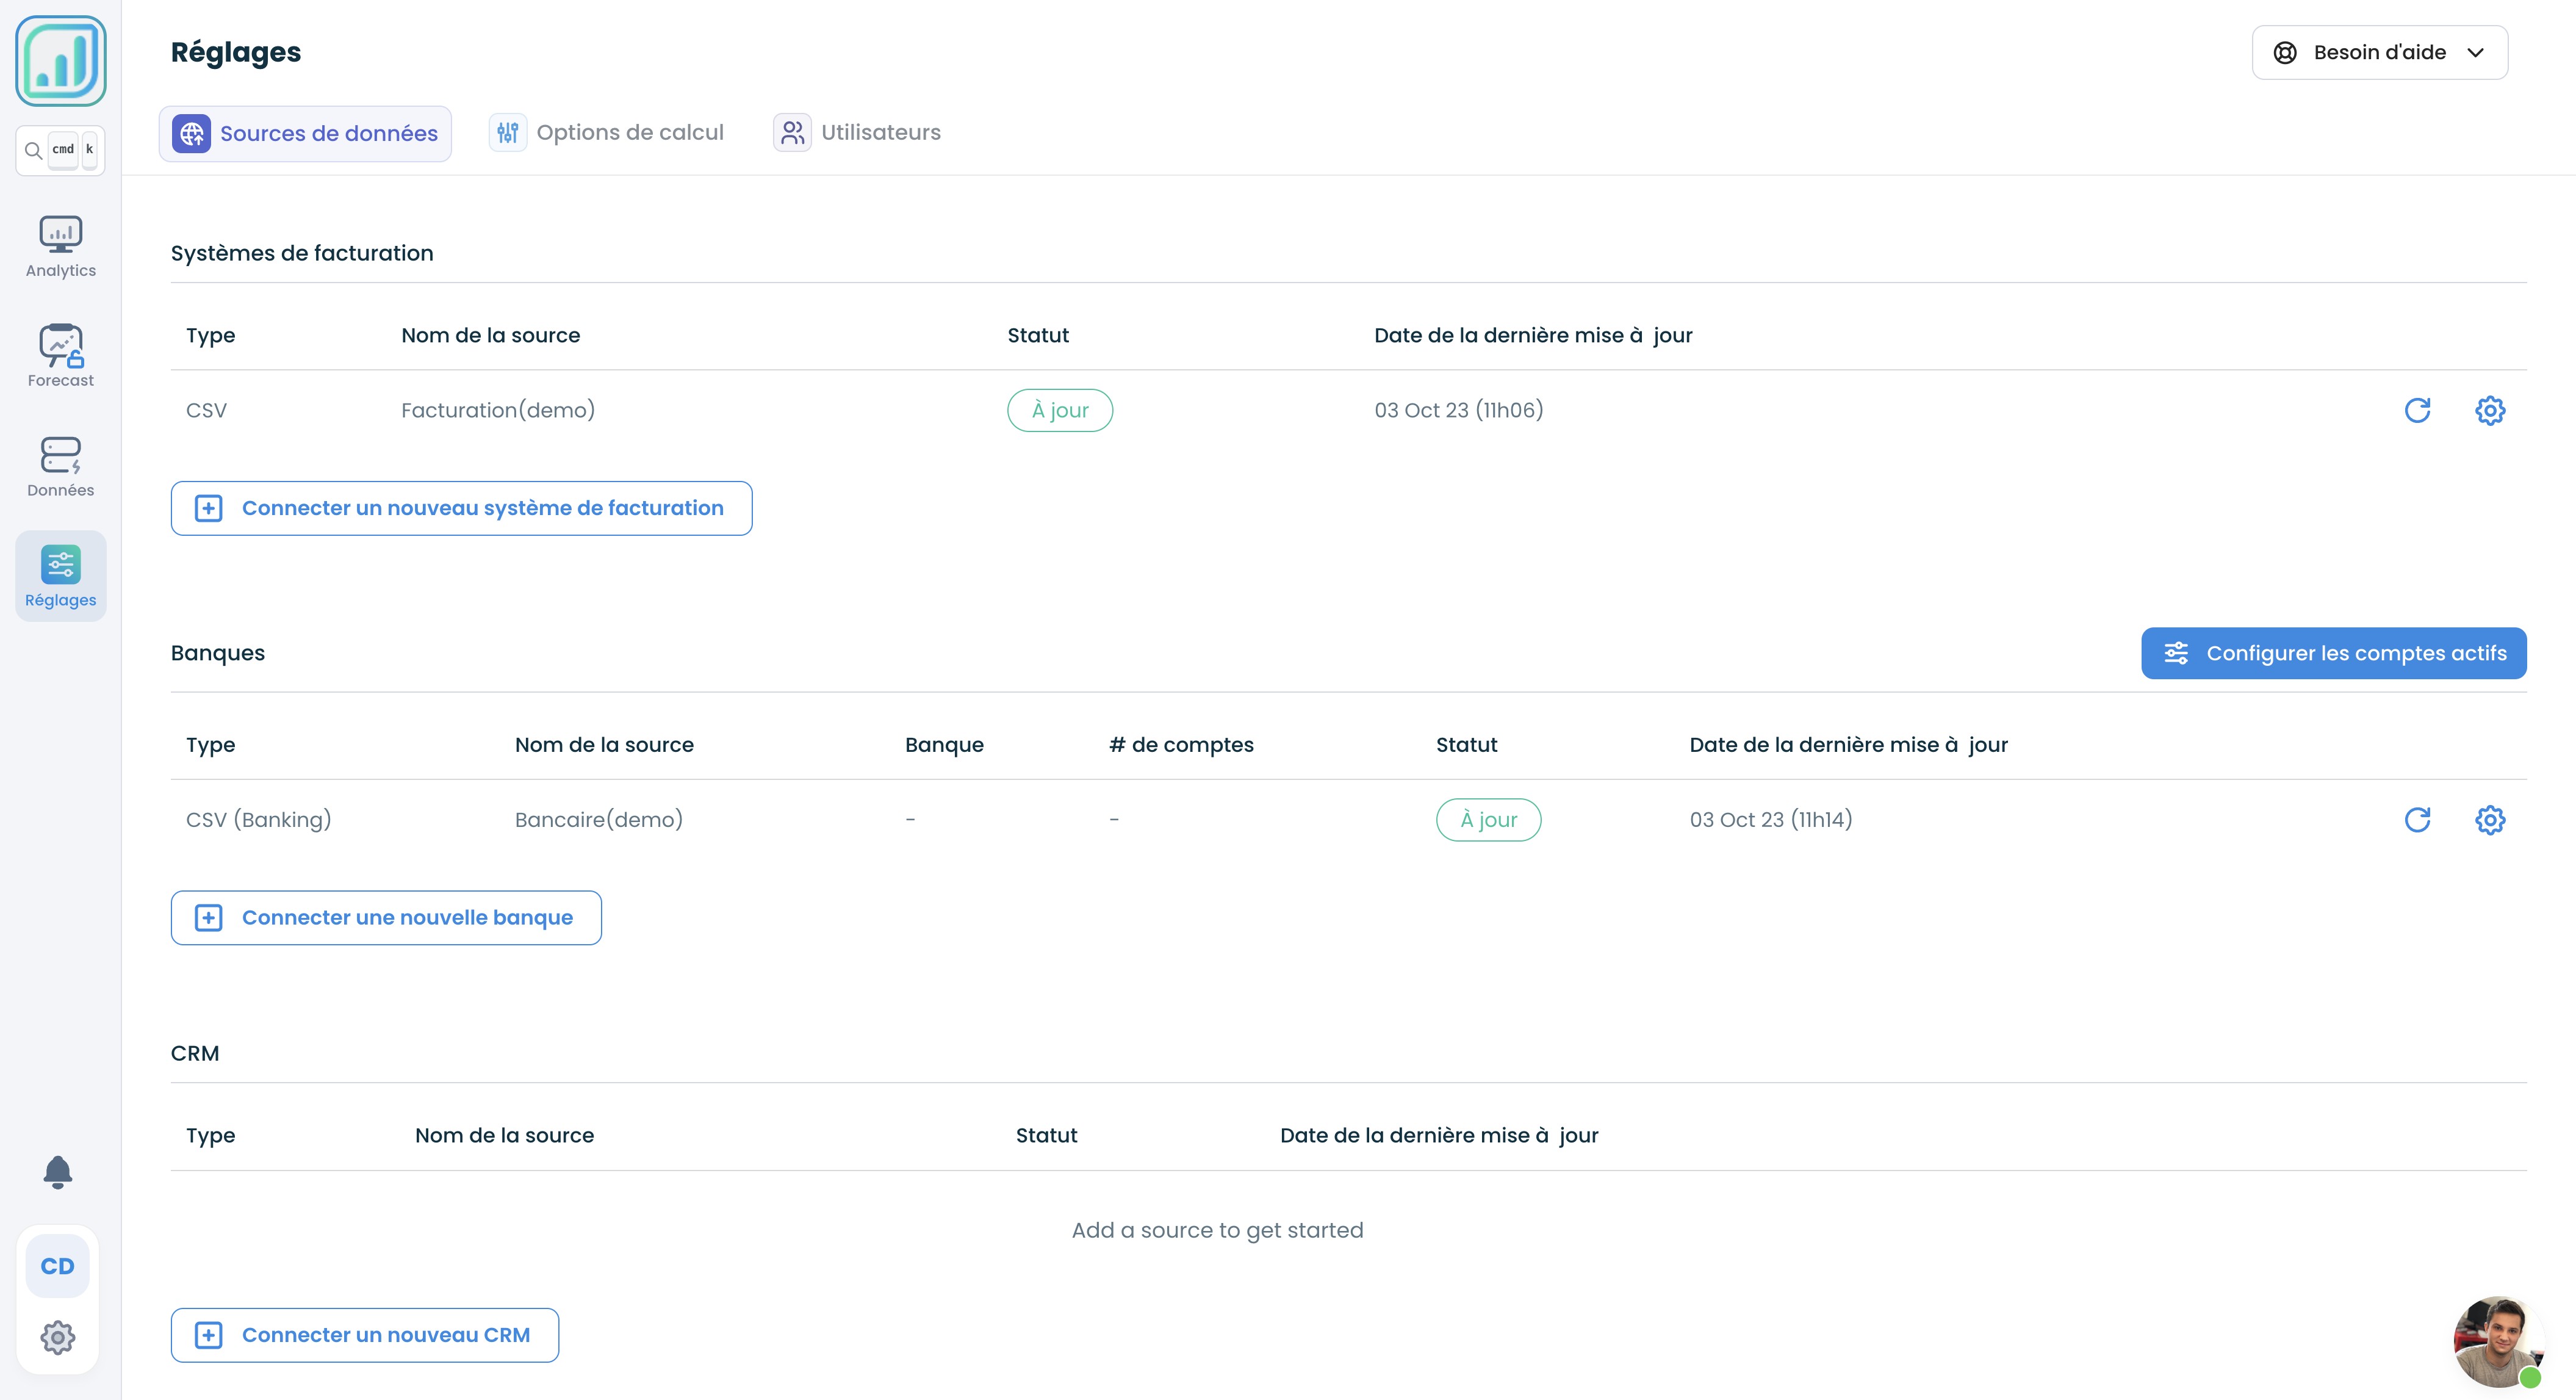The image size is (2576, 1400).
Task: Click the # de comptes column header
Action: [x=1181, y=745]
